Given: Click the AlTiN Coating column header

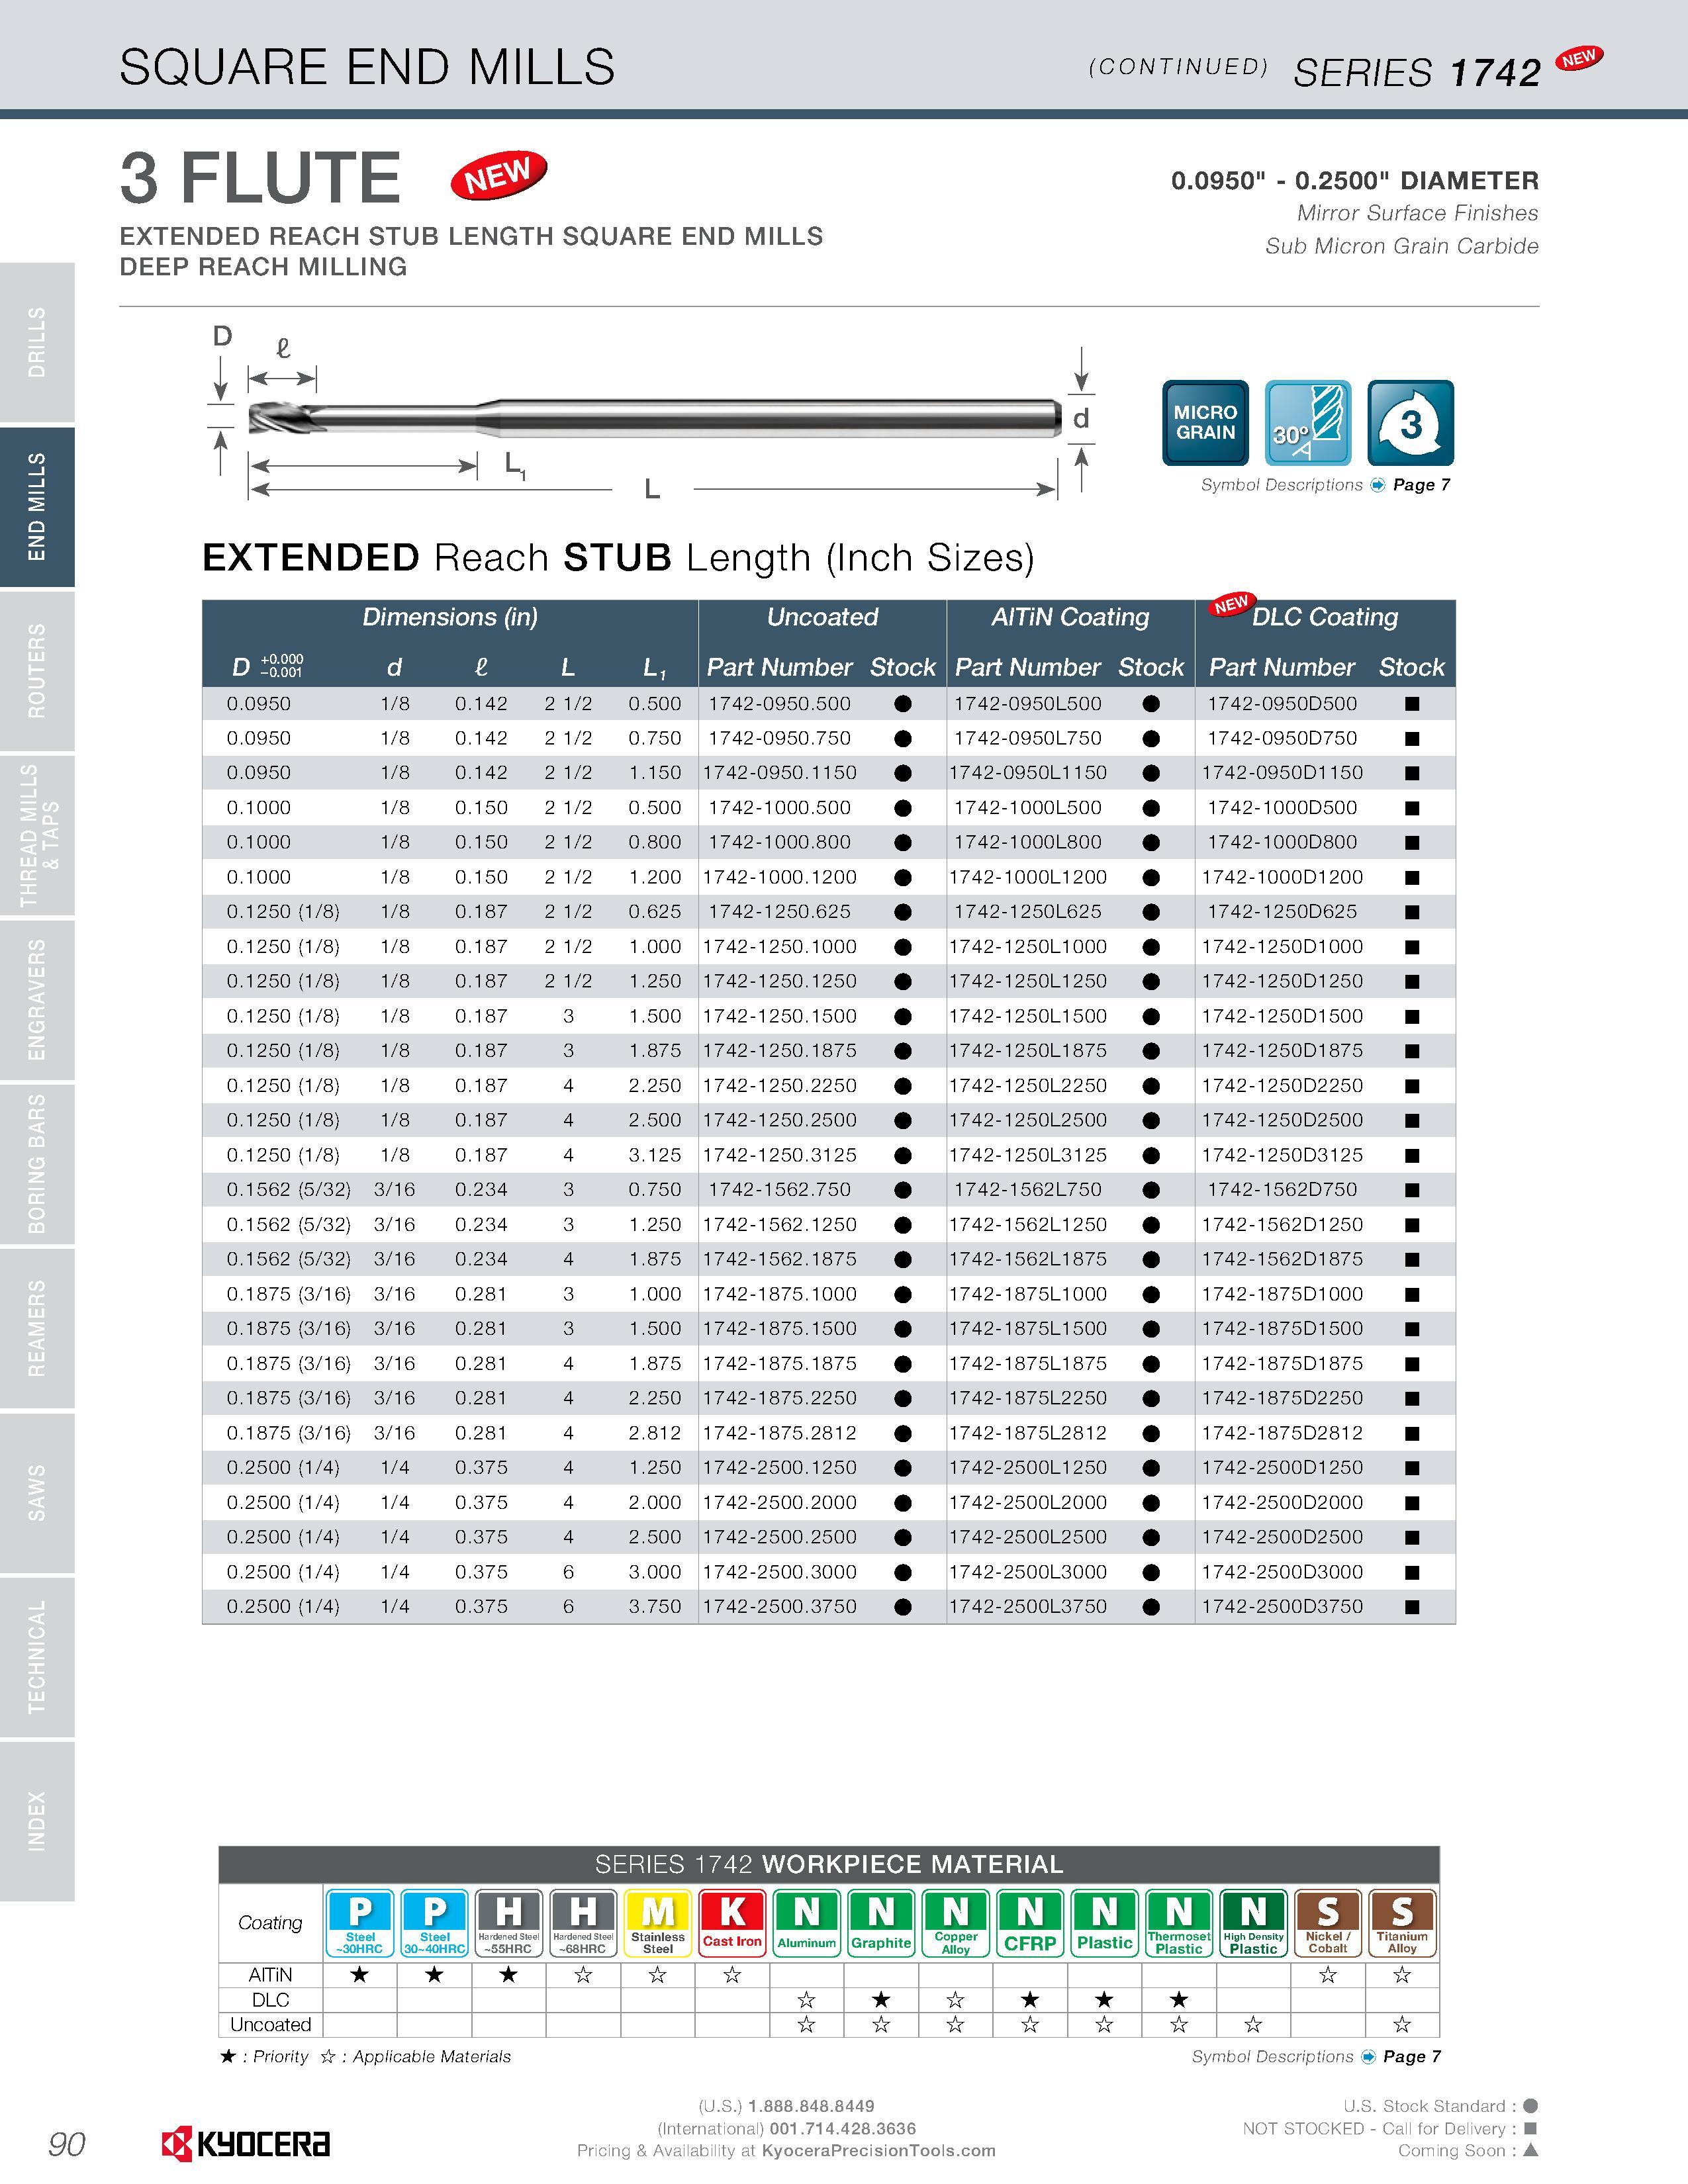Looking at the screenshot, I should (x=1070, y=618).
